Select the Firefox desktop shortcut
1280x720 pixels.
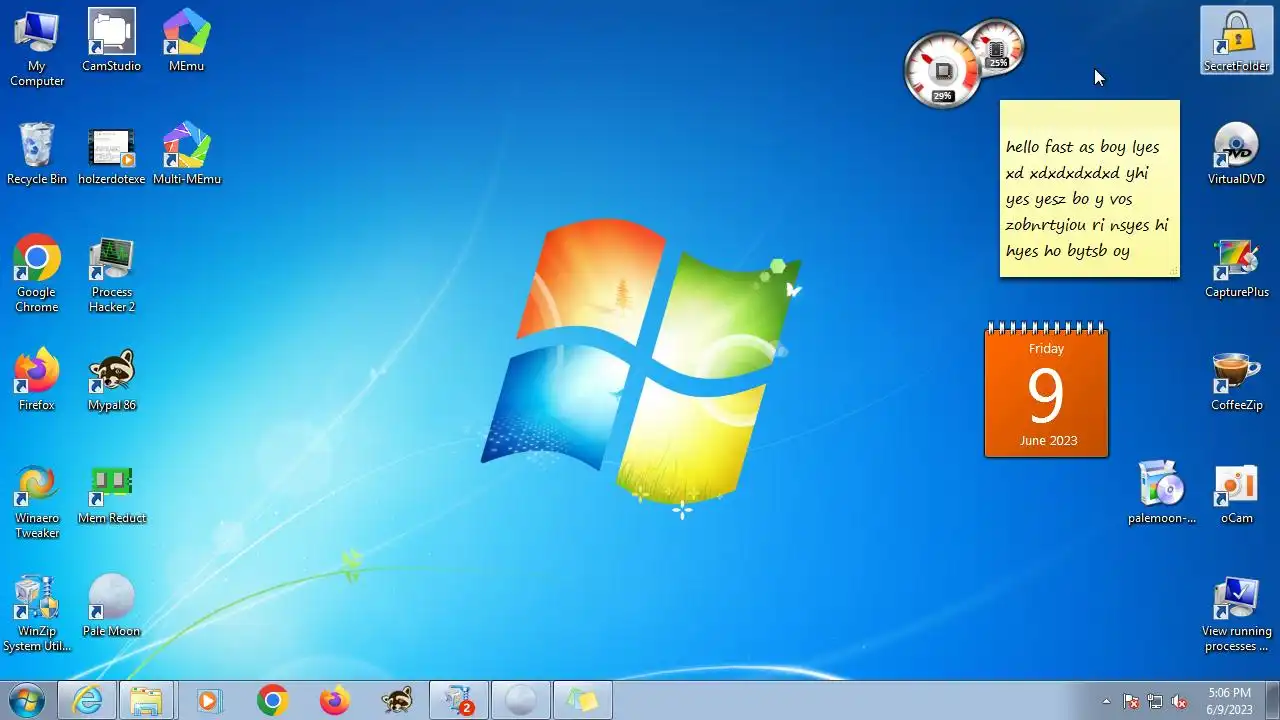pos(37,380)
